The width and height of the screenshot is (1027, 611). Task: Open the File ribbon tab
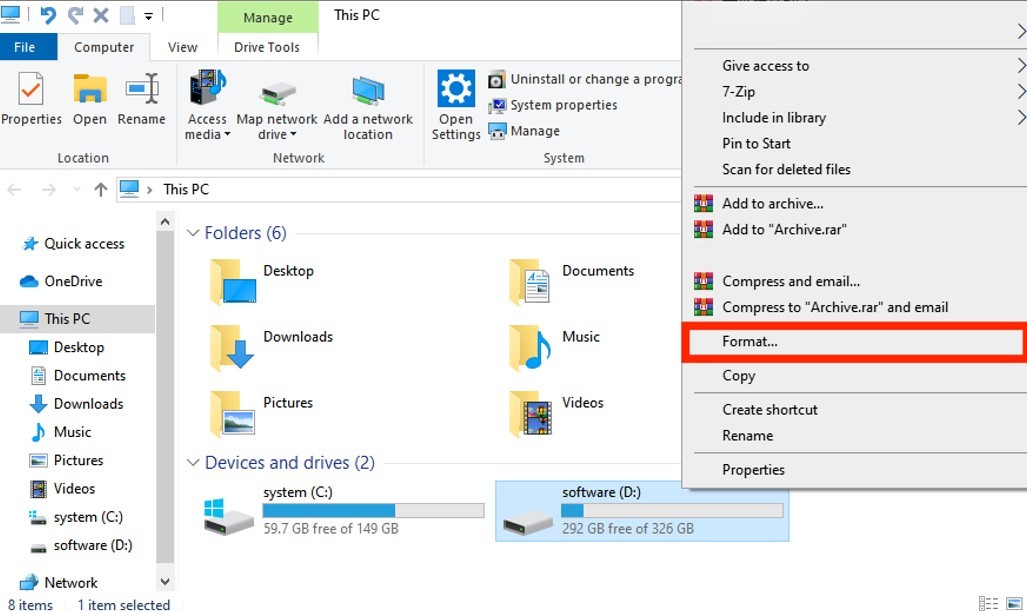point(25,47)
